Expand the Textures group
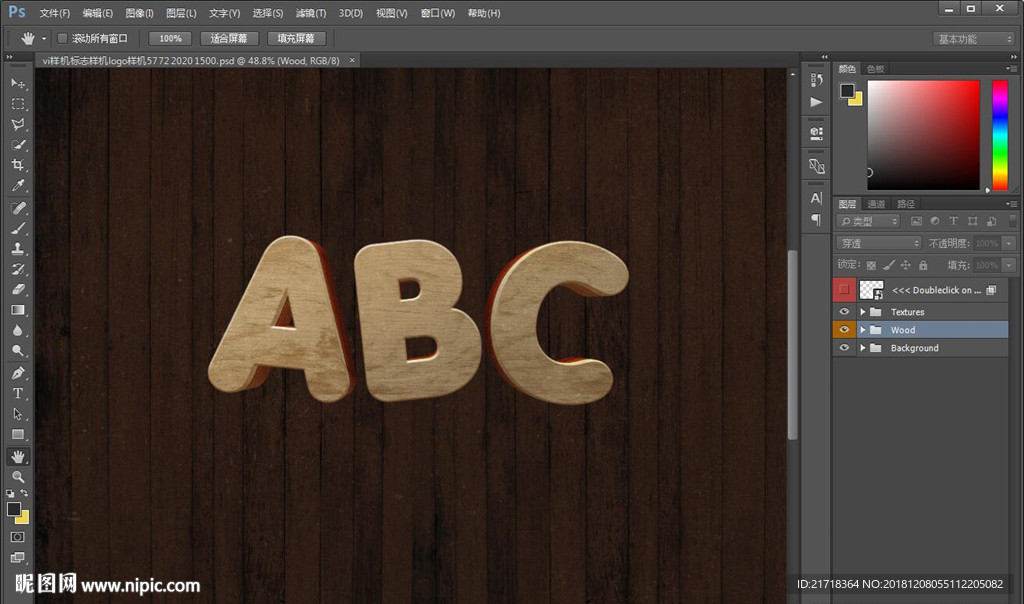 tap(863, 311)
